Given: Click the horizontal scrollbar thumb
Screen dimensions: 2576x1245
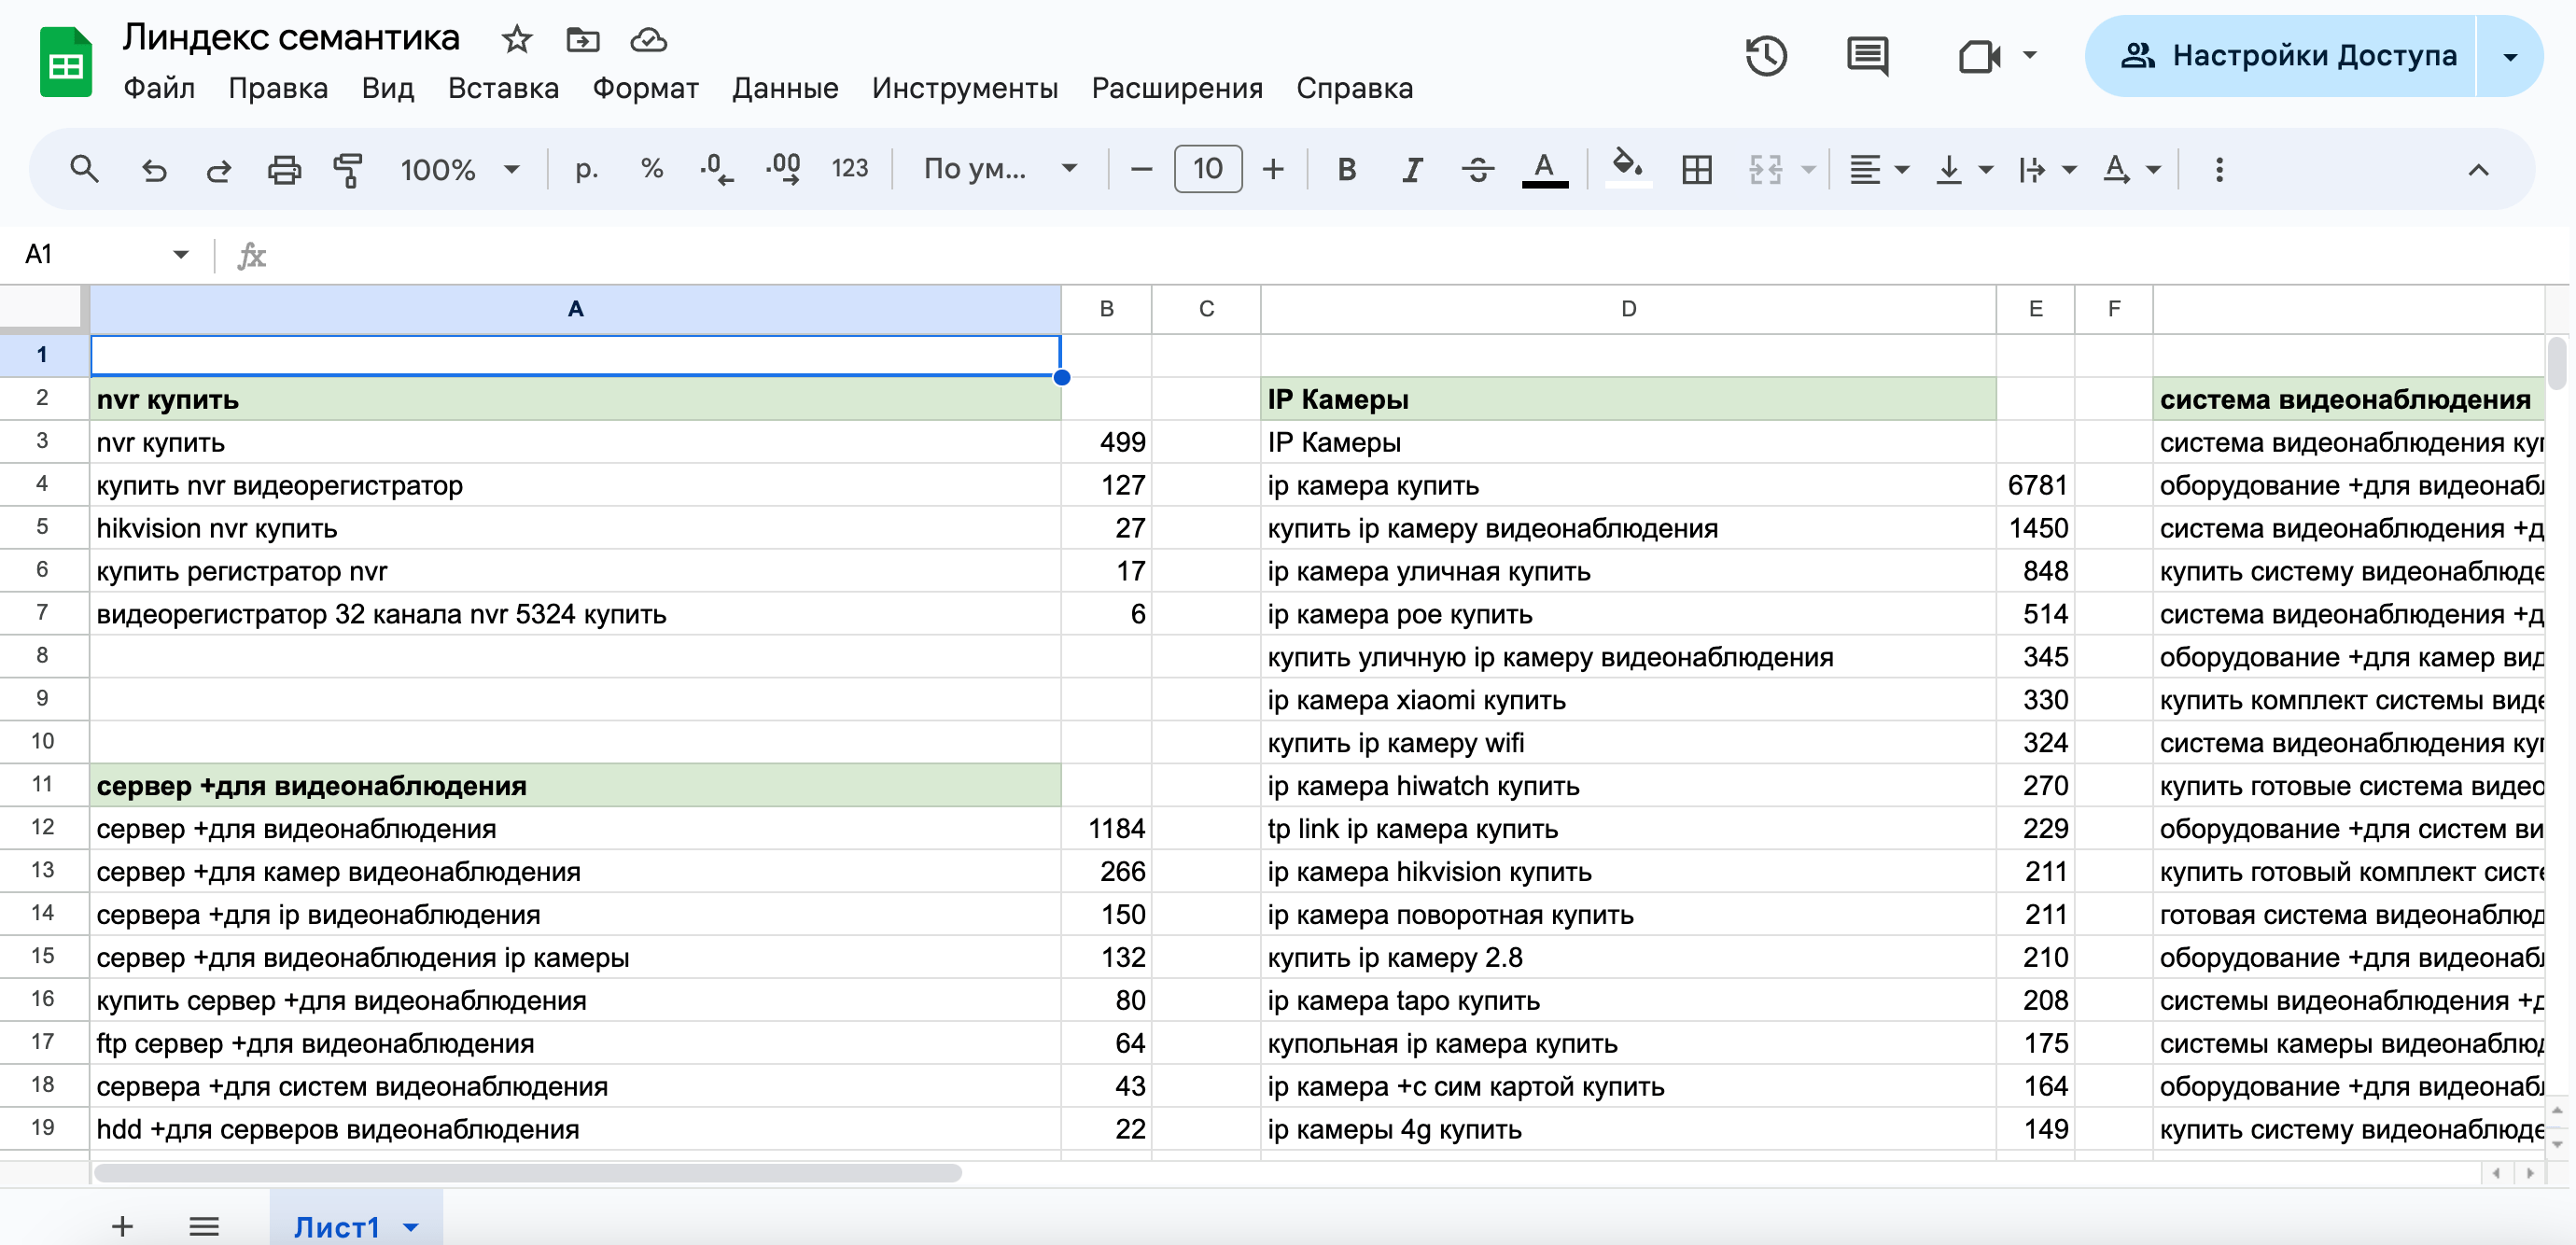Looking at the screenshot, I should [528, 1172].
